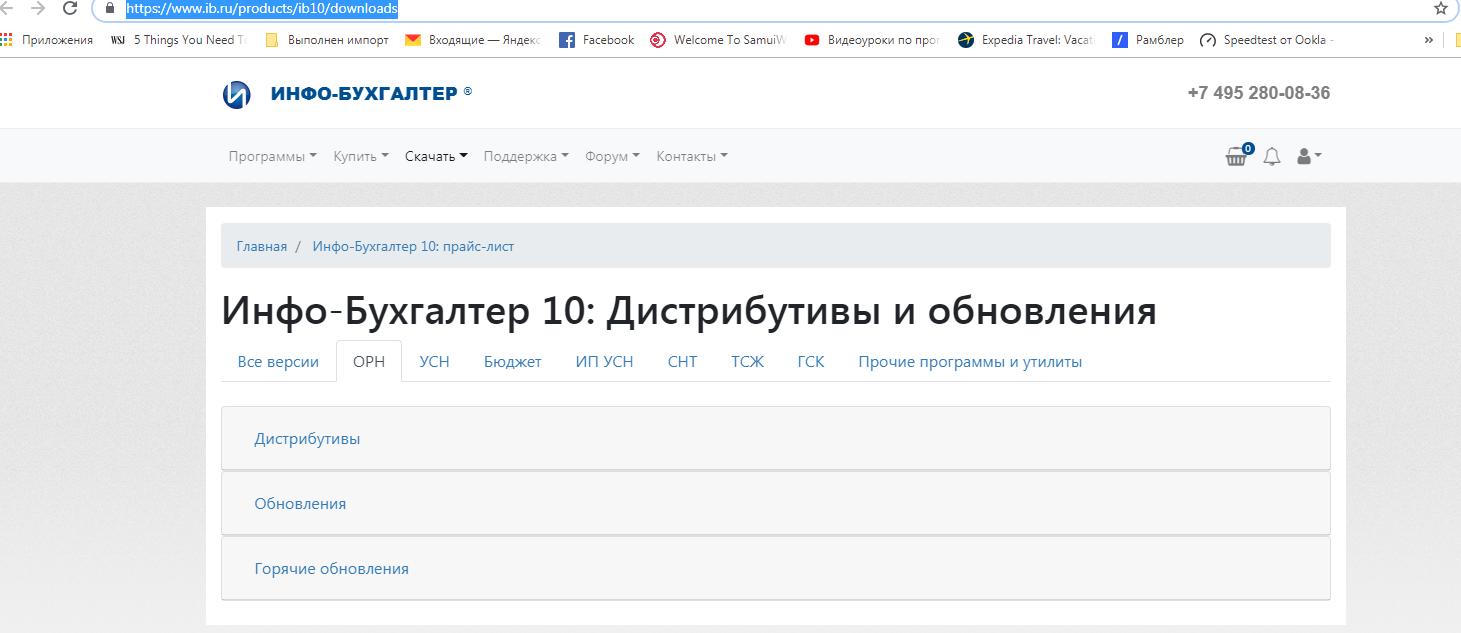Switch to the СНТ tab
1461x633 pixels.
point(682,362)
